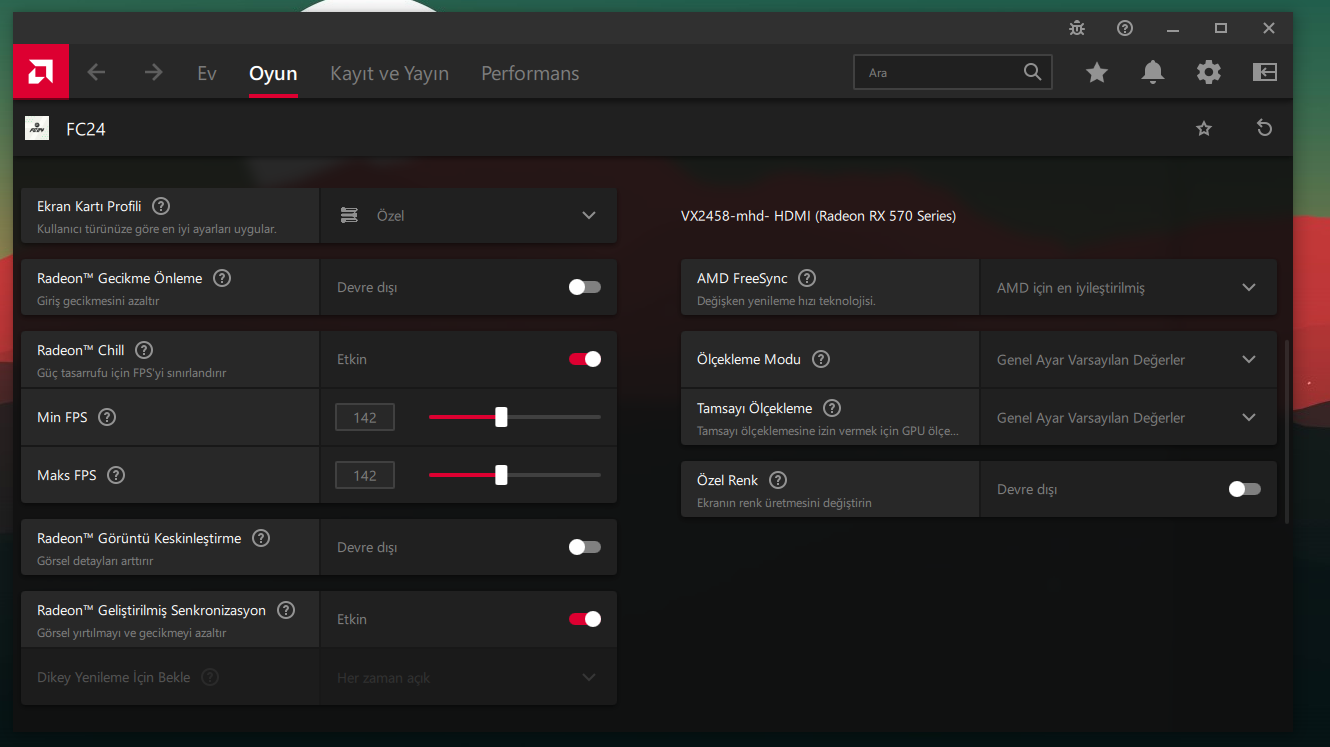Show help for Geliştirilmiş Senkronizasyon
Screen dimensions: 1330x747
[286, 610]
